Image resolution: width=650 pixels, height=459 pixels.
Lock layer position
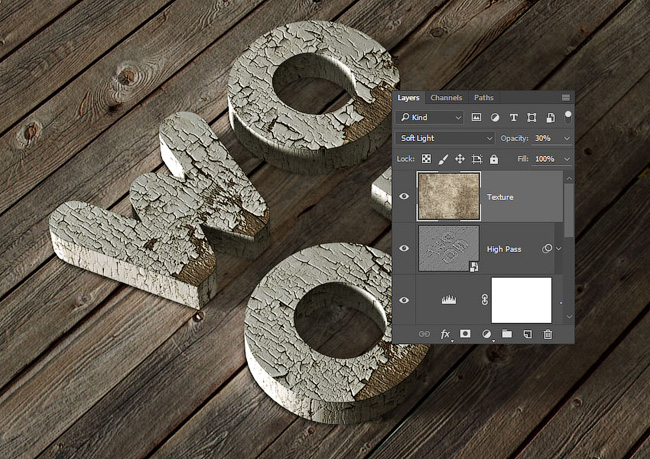[460, 159]
